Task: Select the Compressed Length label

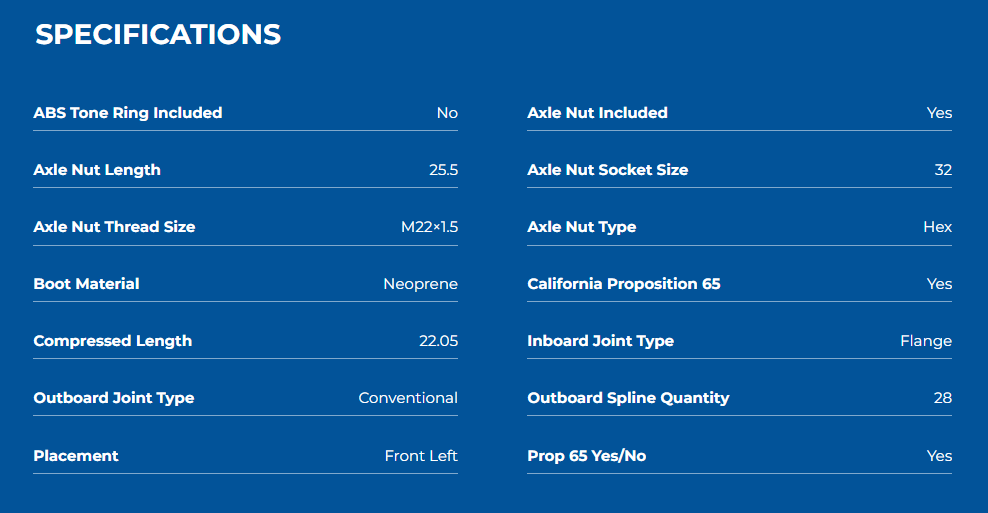Action: tap(113, 341)
